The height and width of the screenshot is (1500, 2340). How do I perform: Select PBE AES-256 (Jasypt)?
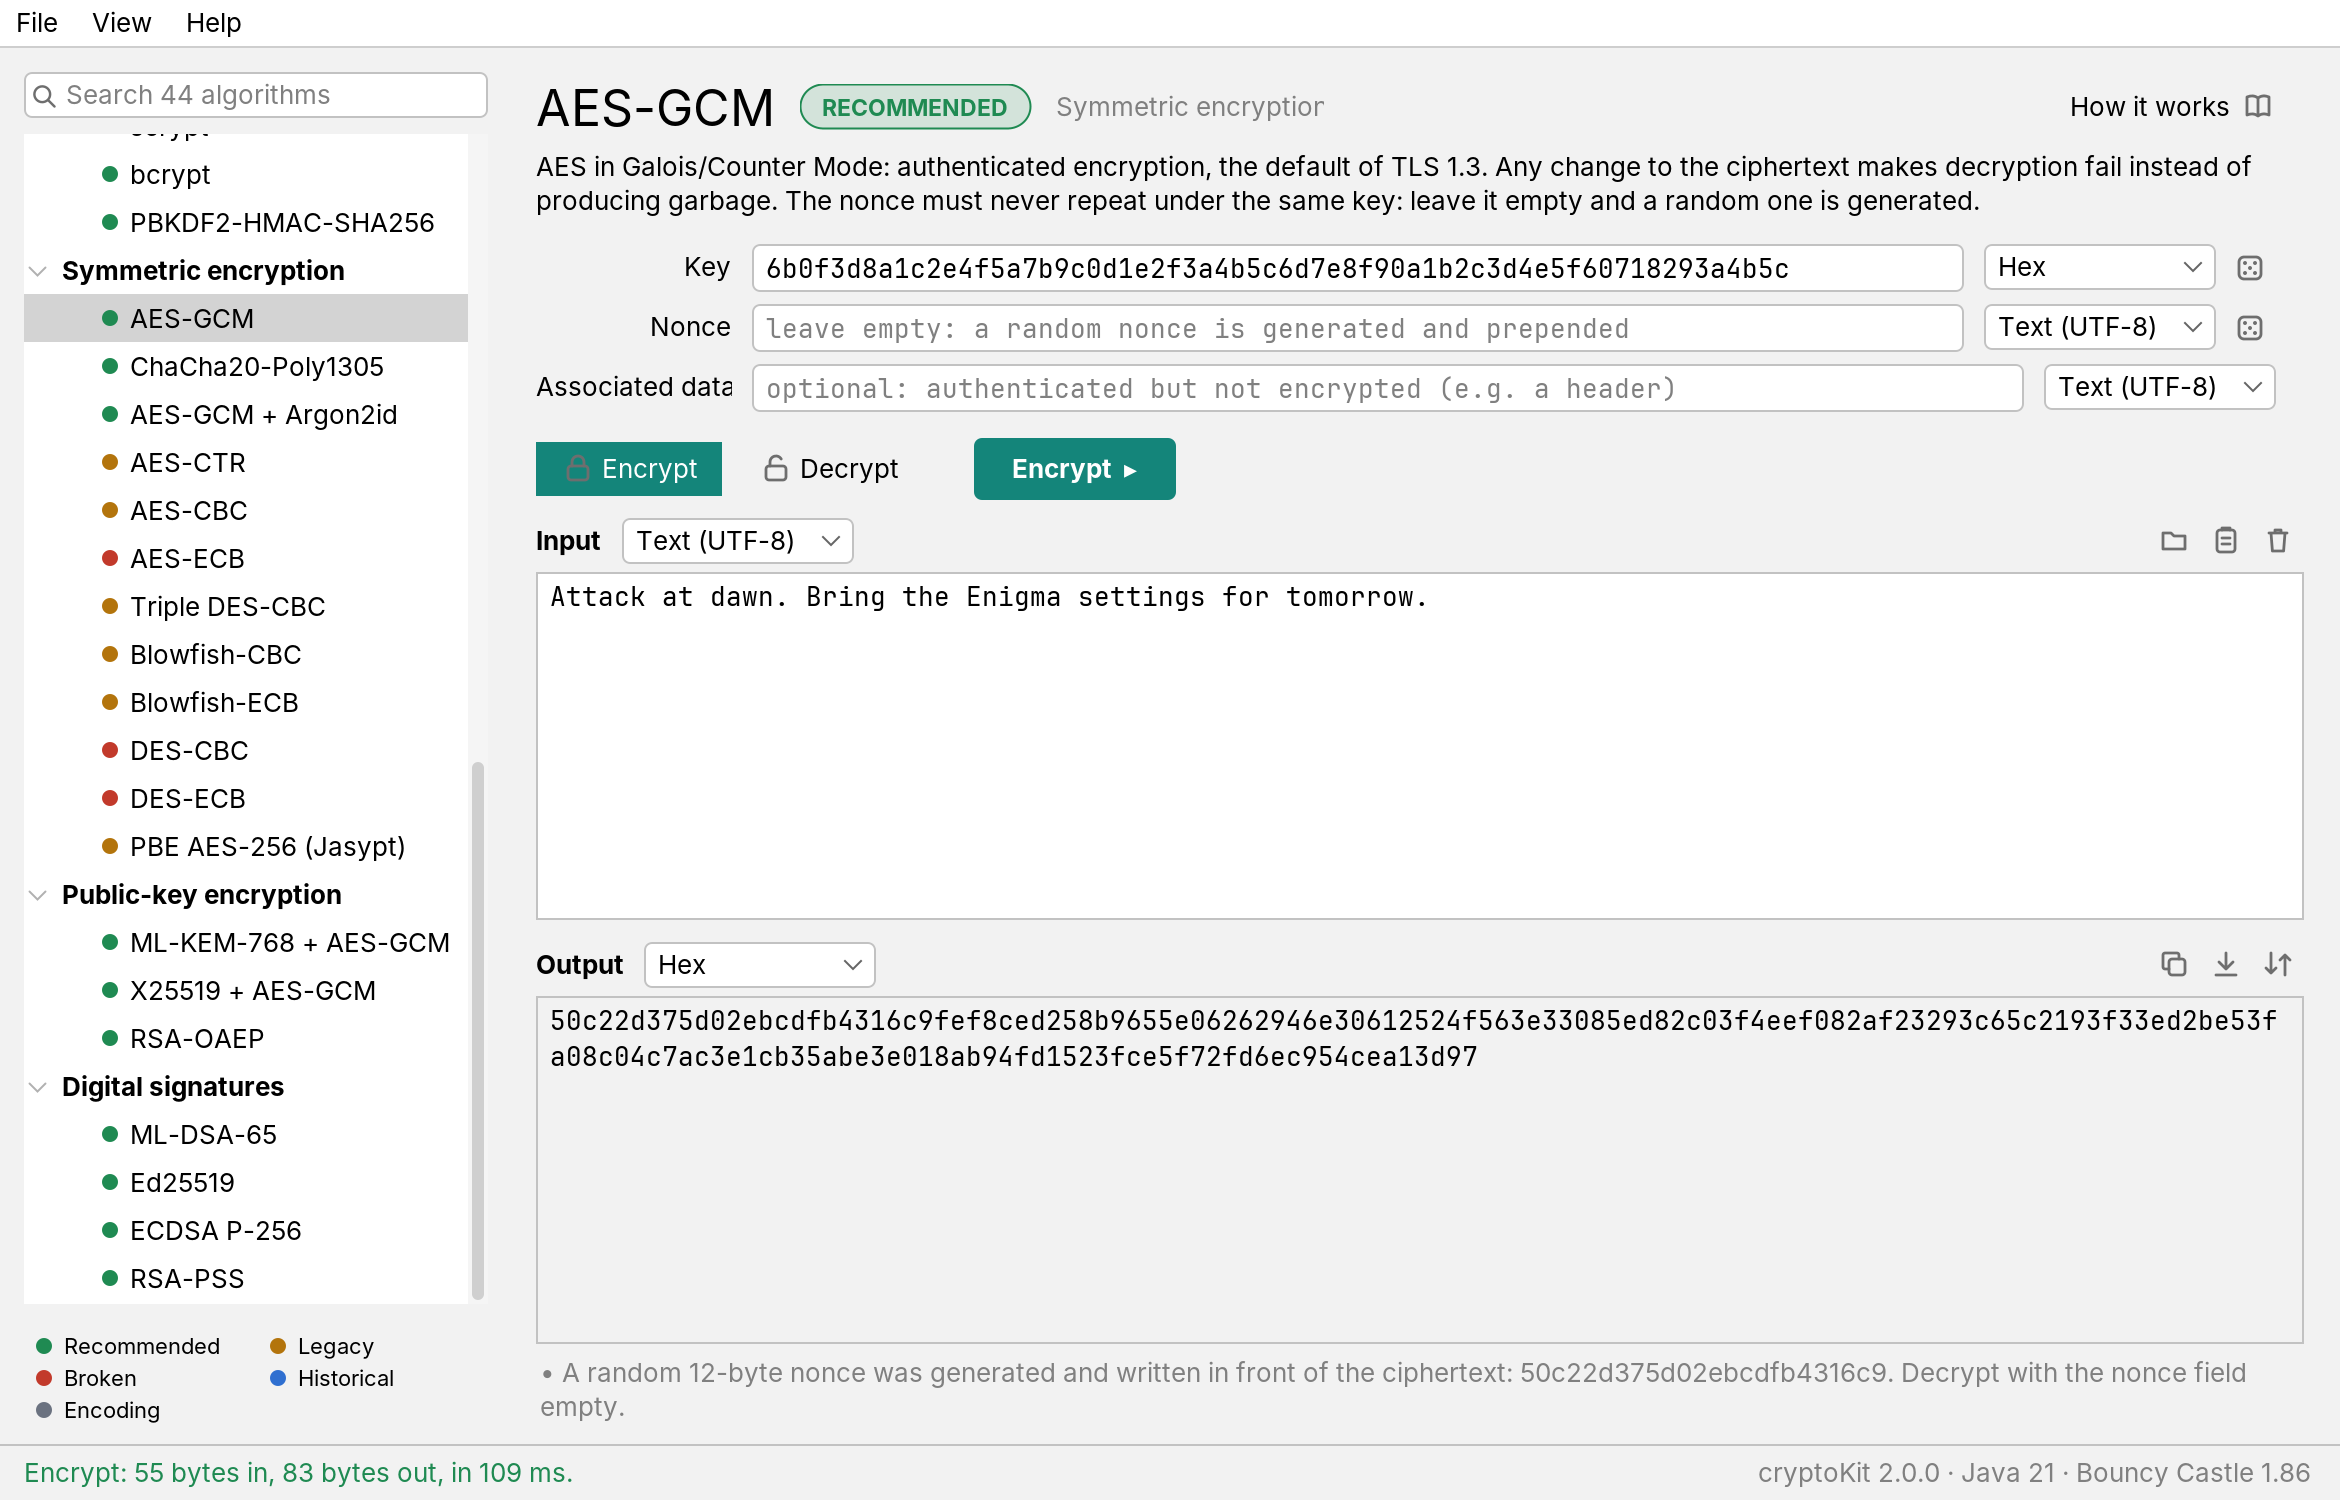(x=246, y=847)
